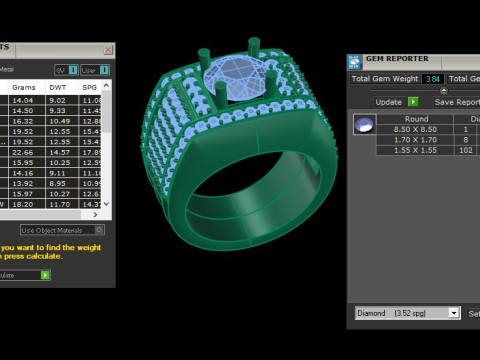Viewport: 480px width, 360px height.
Task: Click the Save Report button
Action: [457, 102]
